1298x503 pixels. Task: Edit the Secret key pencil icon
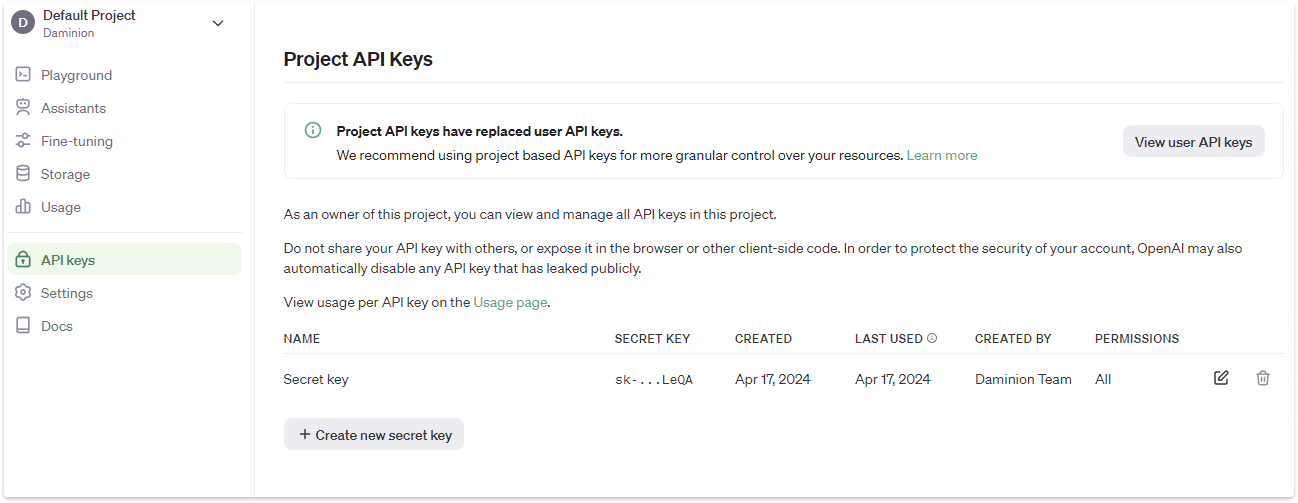1221,378
